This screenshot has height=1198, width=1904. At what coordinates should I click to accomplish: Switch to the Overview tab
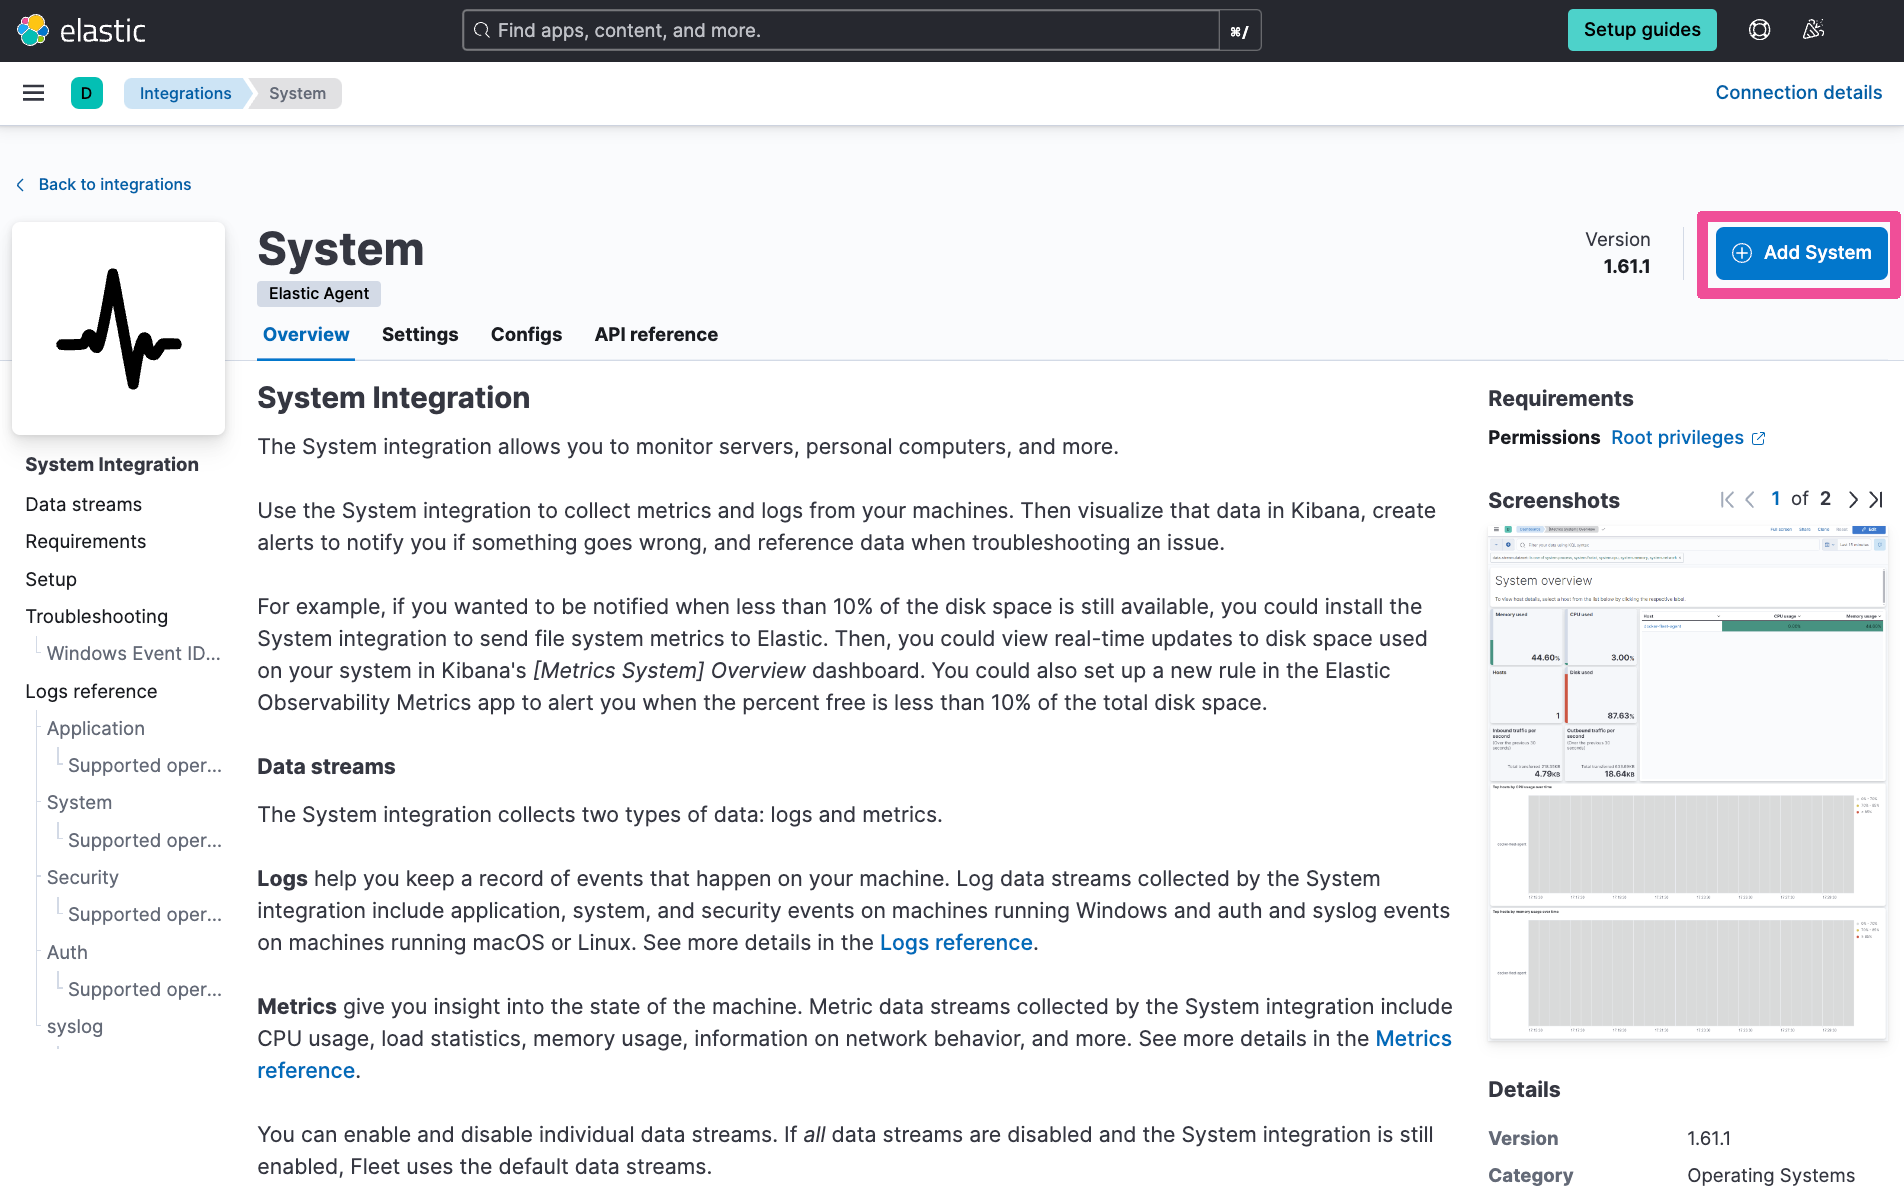click(306, 334)
